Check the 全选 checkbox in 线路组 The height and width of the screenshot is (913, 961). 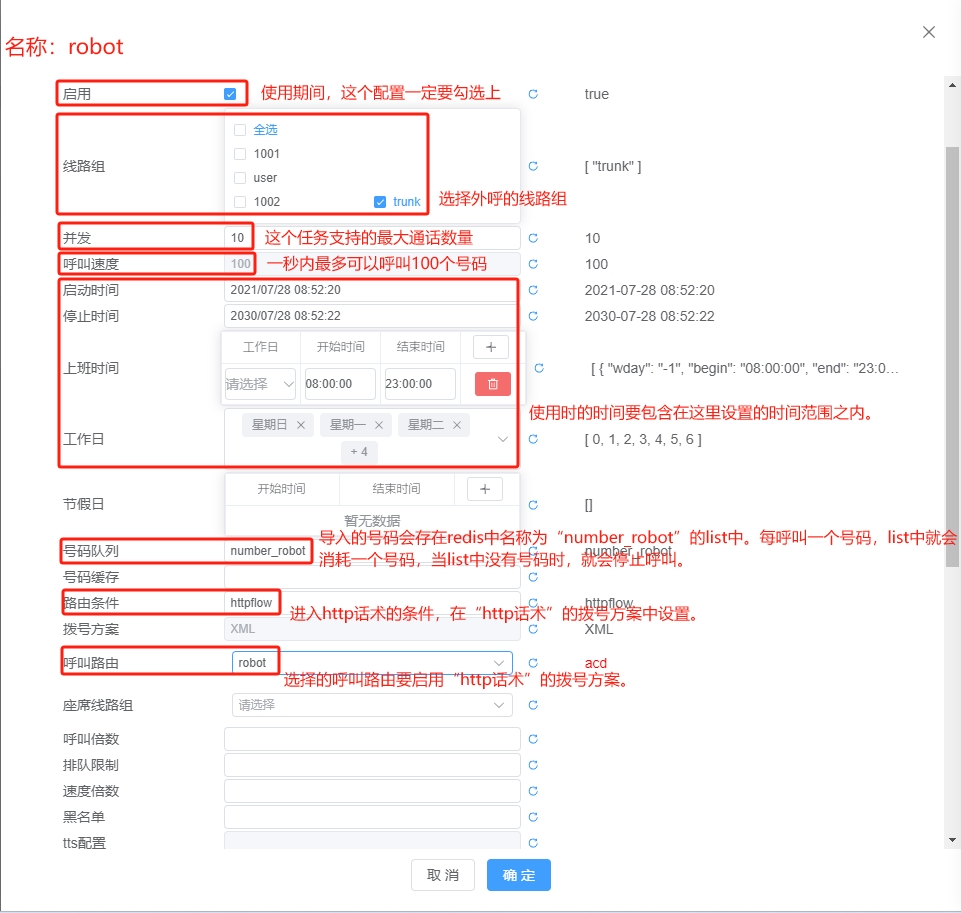[240, 130]
